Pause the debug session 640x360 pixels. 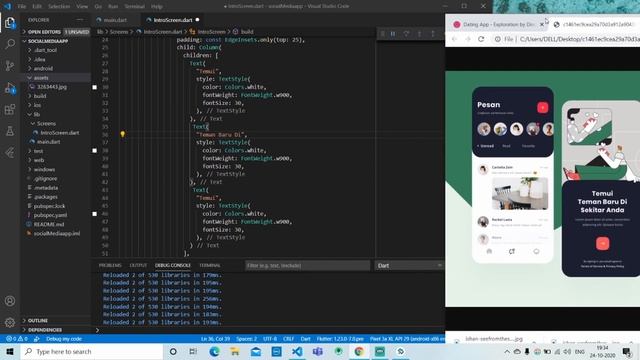393,34
